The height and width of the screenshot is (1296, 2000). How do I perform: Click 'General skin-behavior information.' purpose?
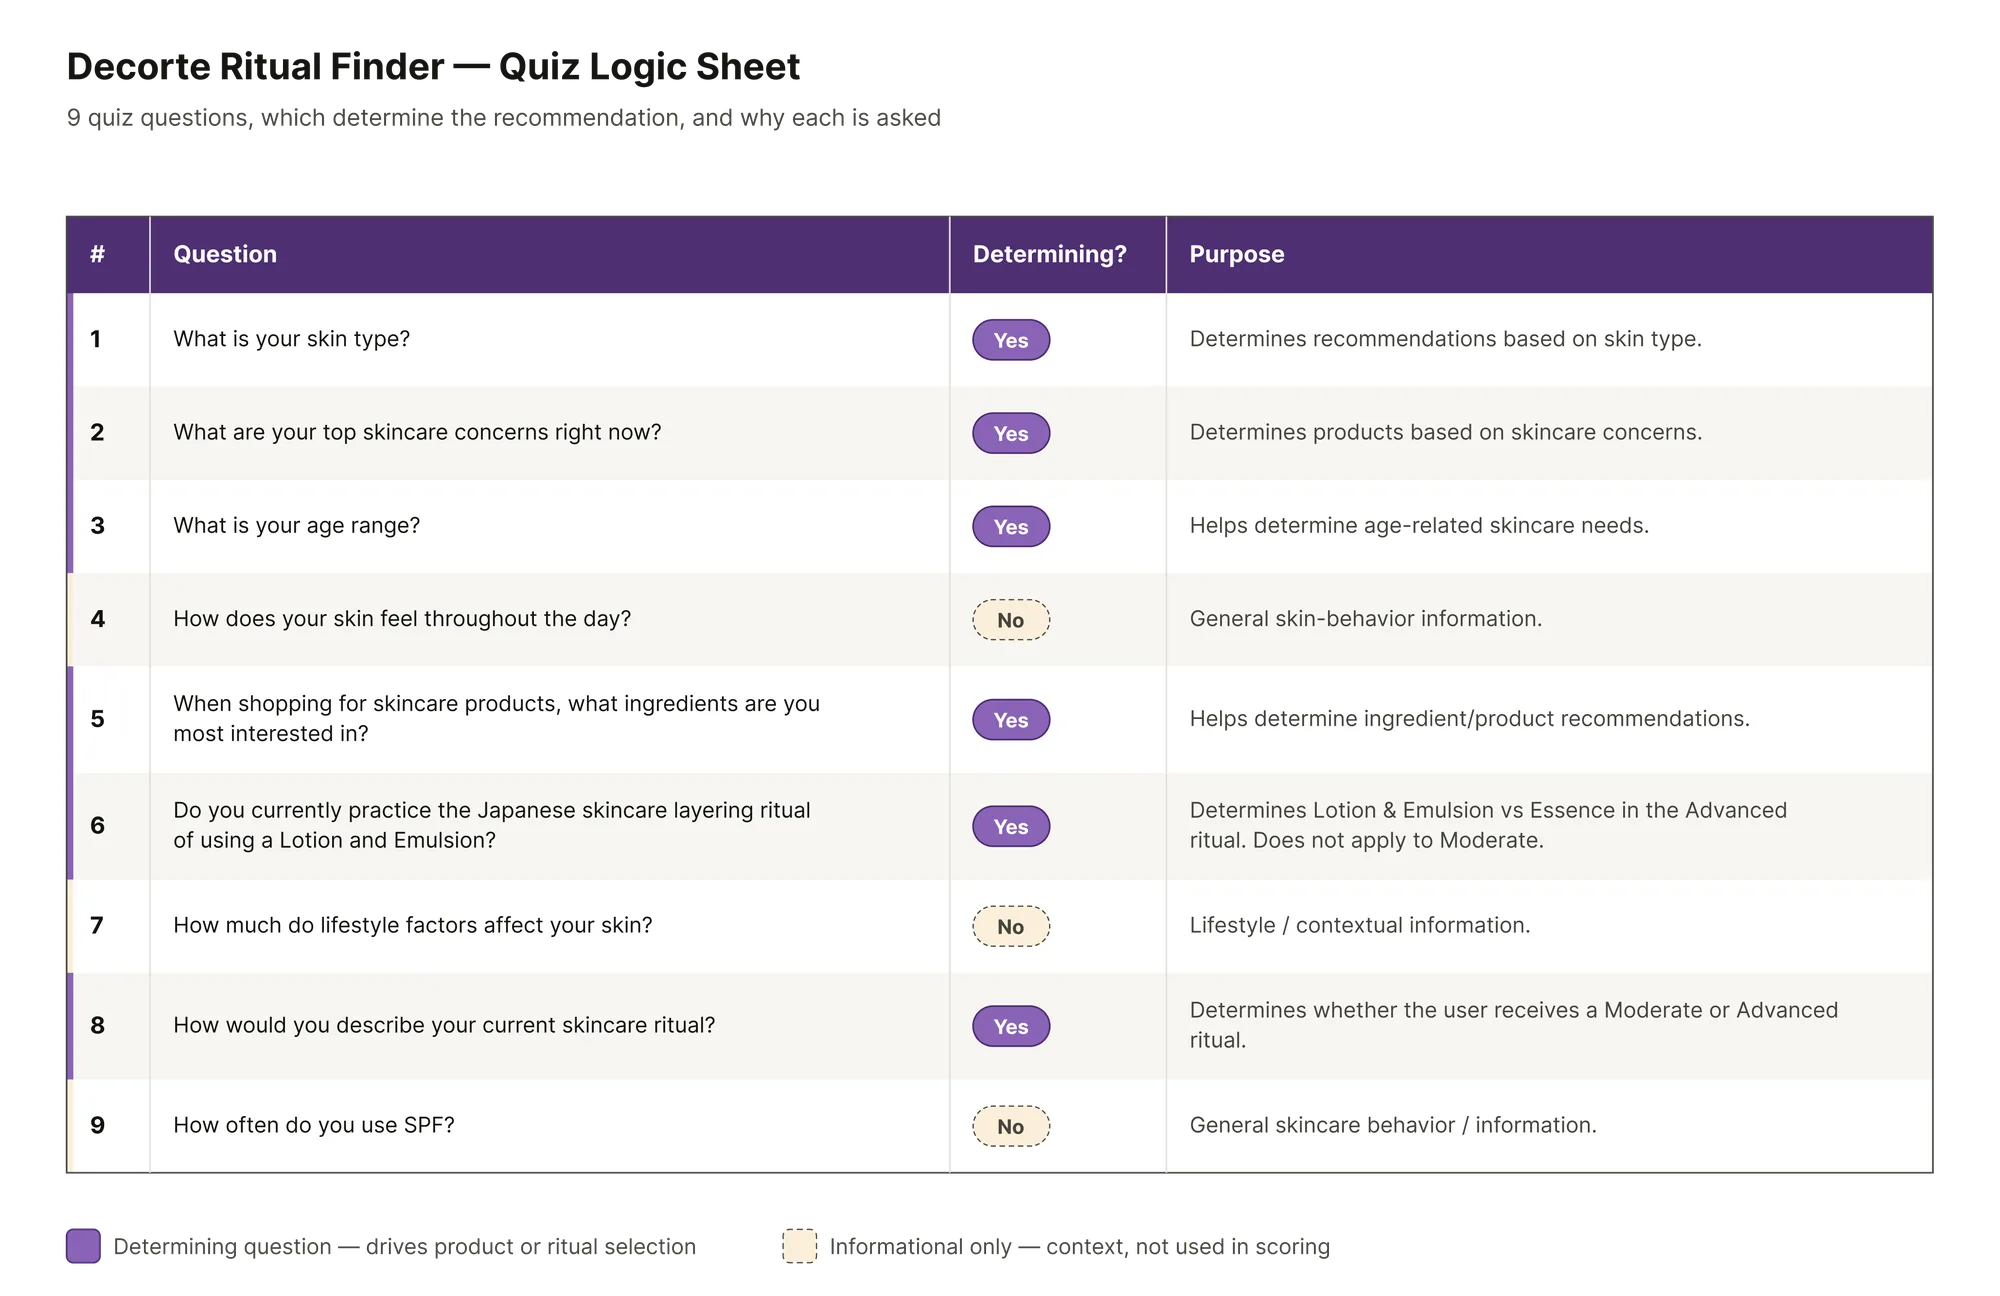coord(1365,618)
